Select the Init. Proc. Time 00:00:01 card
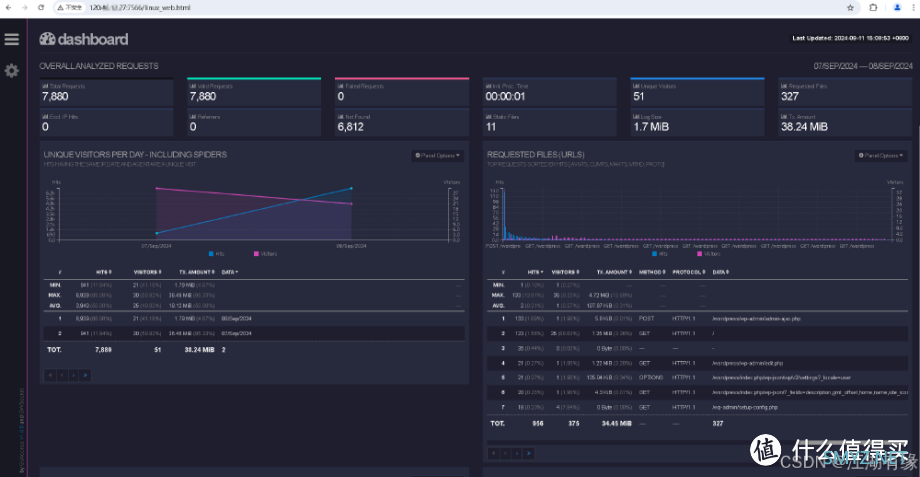Viewport: 920px width, 477px height. coord(550,92)
